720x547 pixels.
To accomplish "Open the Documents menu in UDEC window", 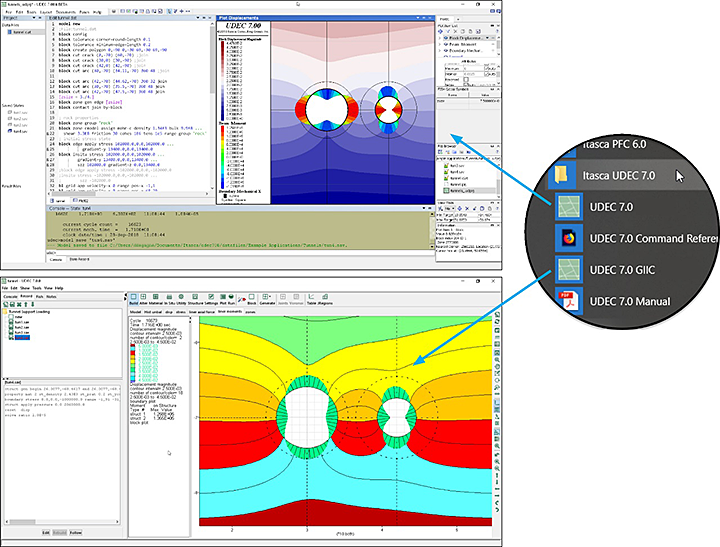I will [x=66, y=12].
